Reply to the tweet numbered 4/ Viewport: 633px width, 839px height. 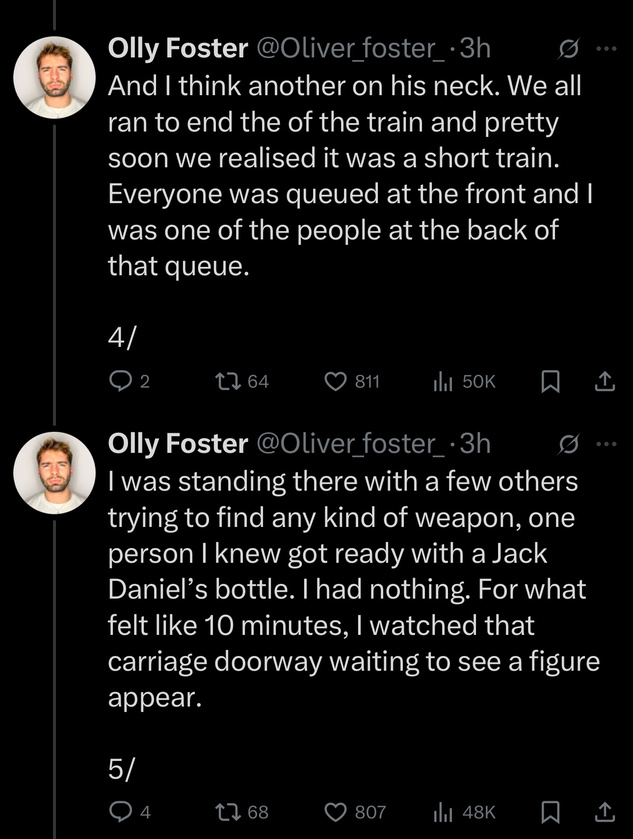tap(119, 380)
